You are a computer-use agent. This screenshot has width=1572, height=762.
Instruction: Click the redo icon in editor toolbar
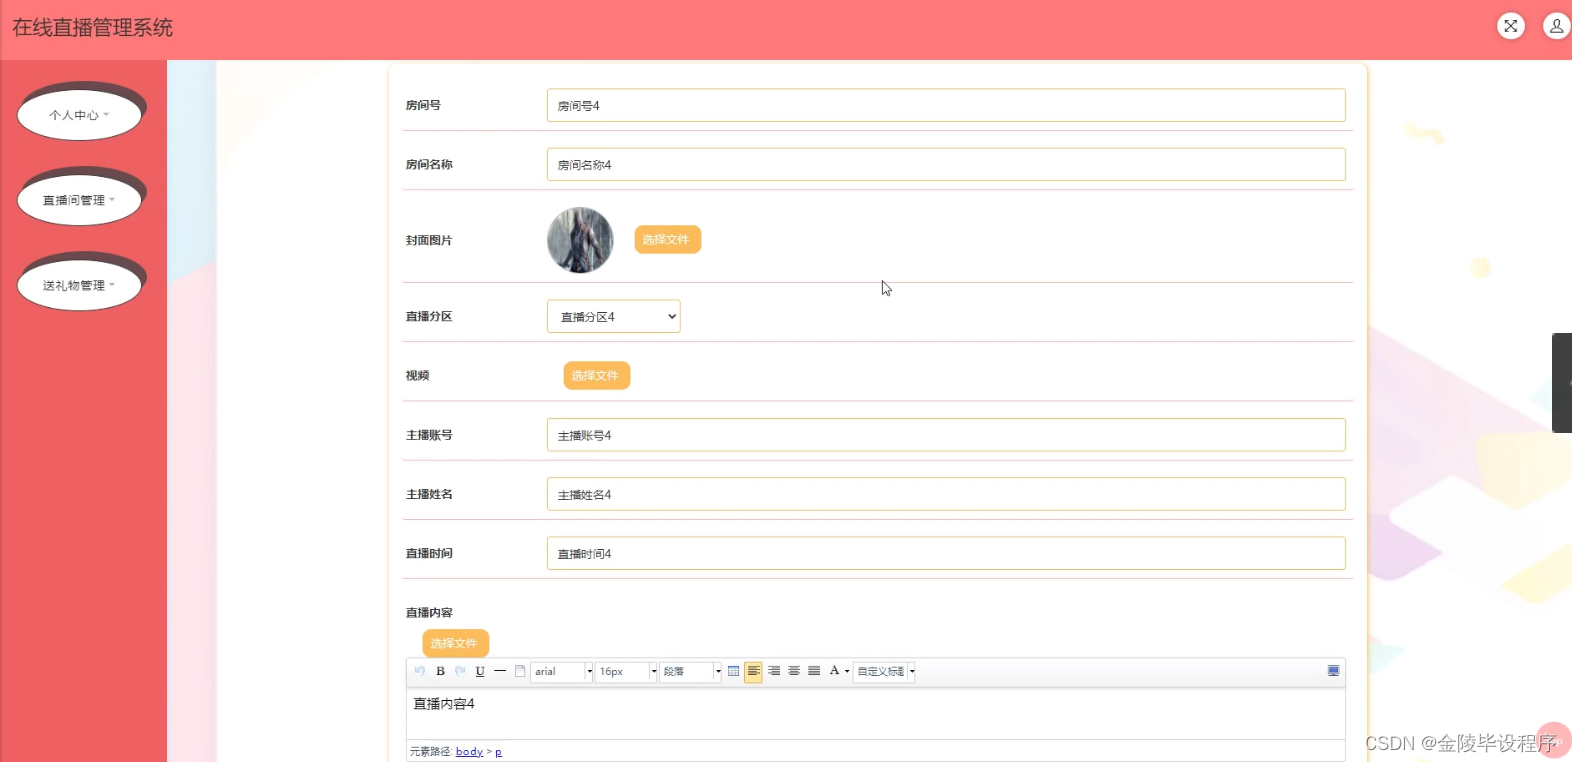pos(460,671)
